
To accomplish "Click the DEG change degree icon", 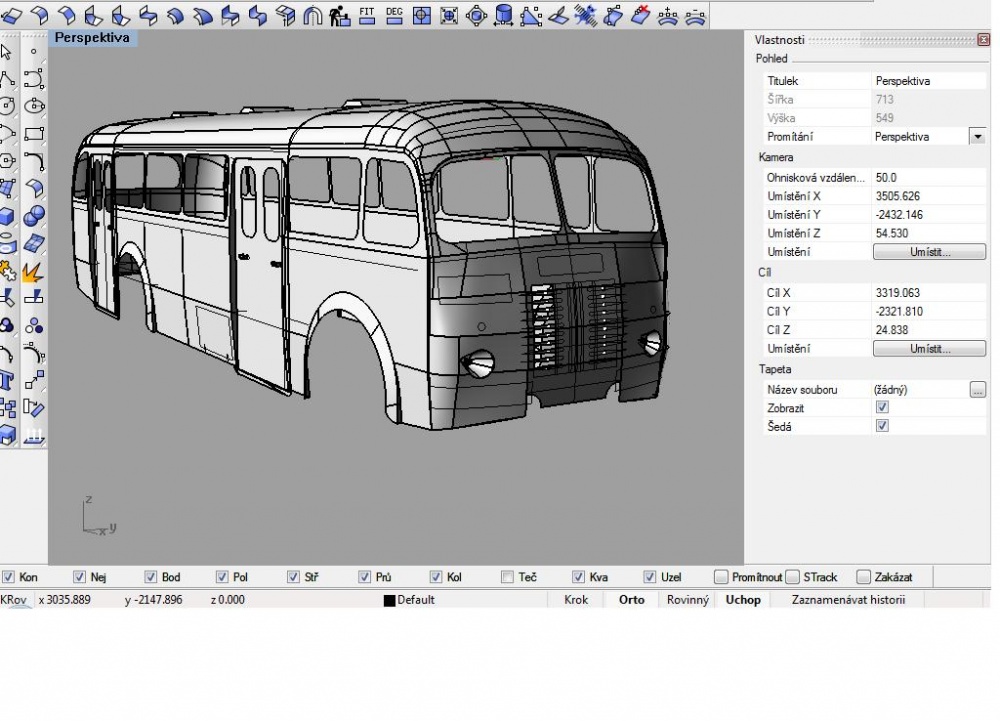I will pyautogui.click(x=394, y=15).
